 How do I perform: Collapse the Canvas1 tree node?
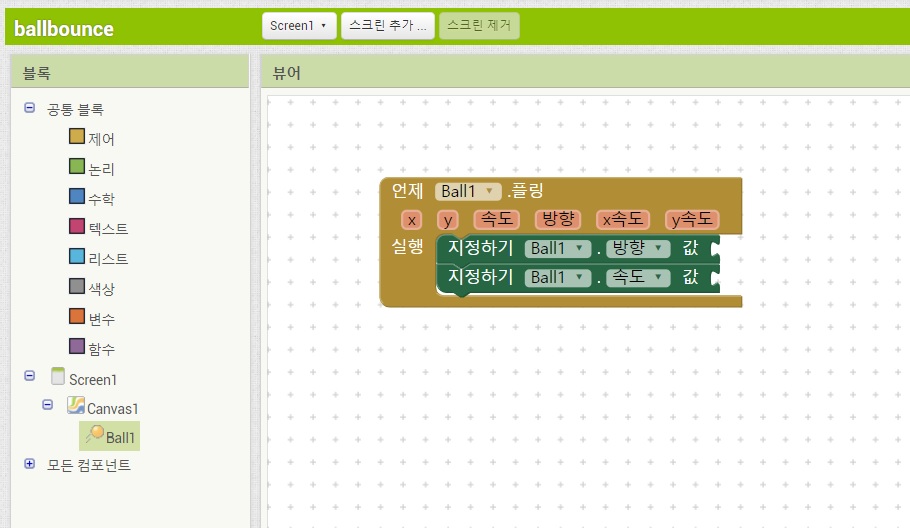tap(48, 404)
